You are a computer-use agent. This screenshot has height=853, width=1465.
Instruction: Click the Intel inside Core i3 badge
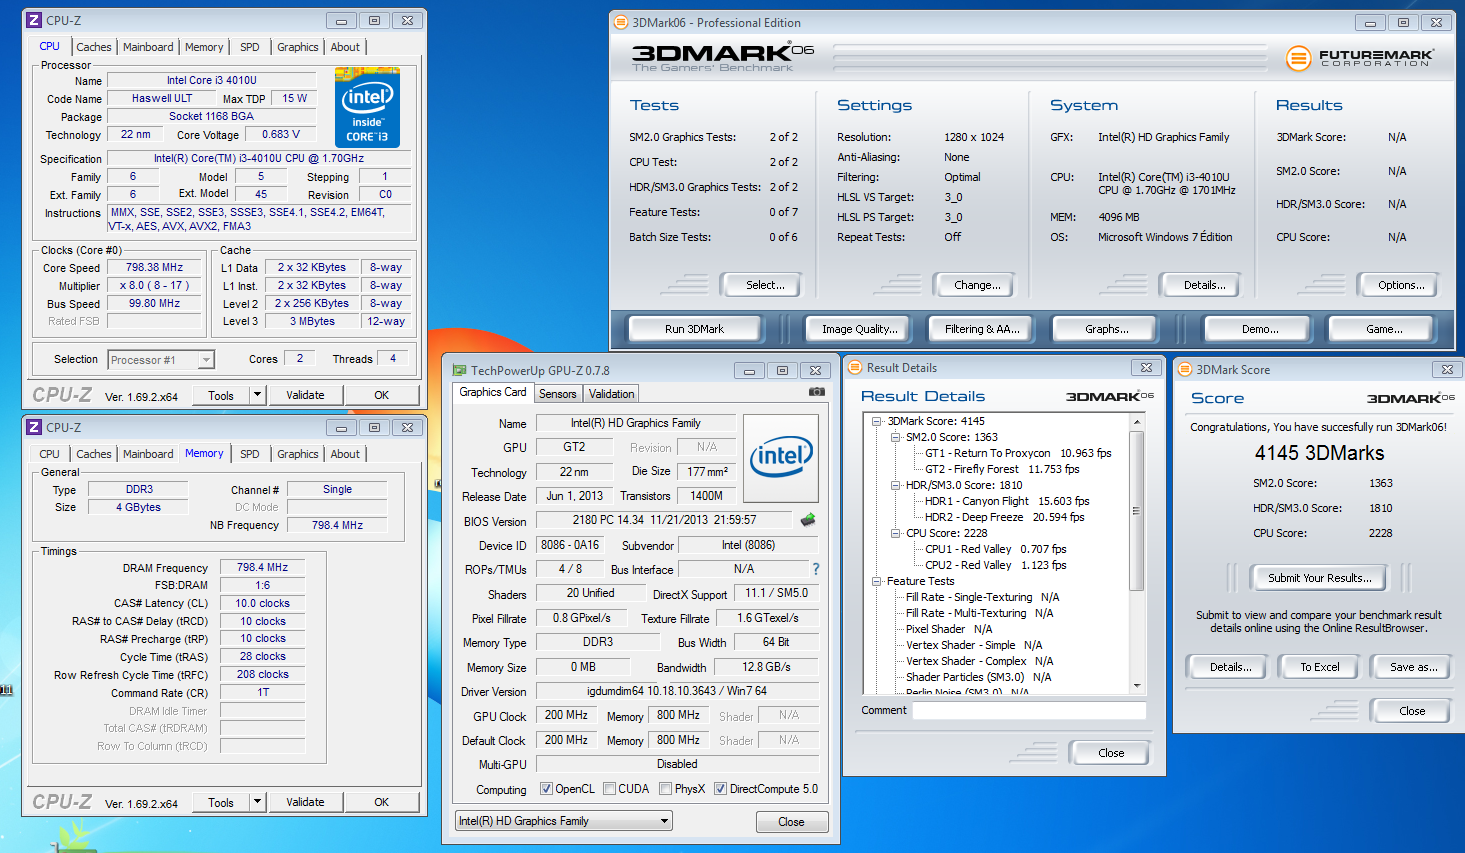click(x=367, y=108)
